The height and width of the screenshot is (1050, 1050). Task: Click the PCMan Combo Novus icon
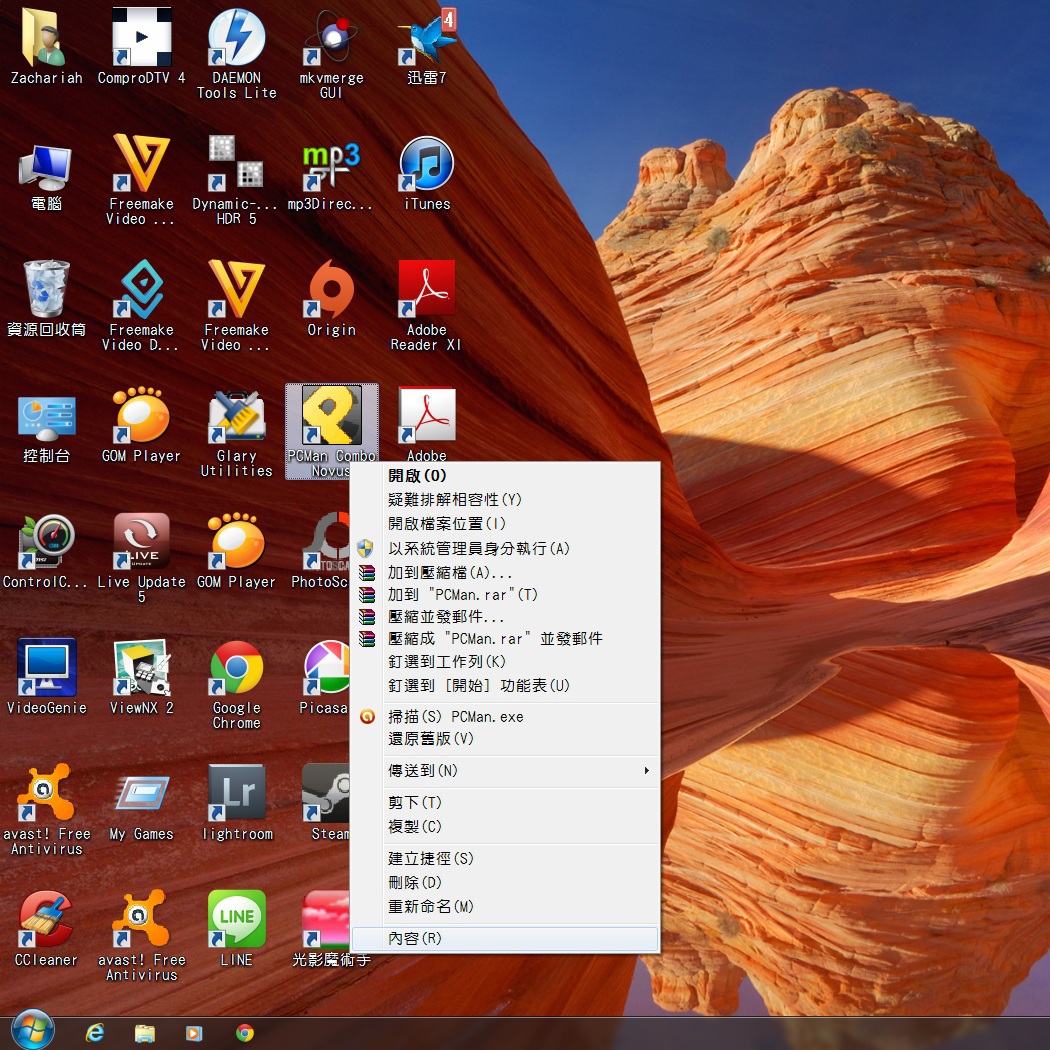coord(331,431)
